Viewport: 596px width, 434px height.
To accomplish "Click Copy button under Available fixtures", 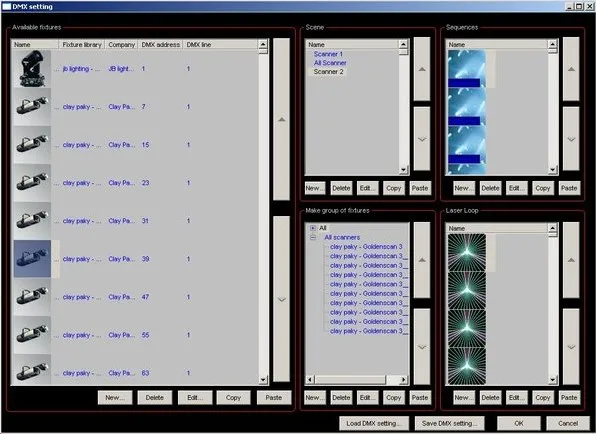I will click(233, 398).
